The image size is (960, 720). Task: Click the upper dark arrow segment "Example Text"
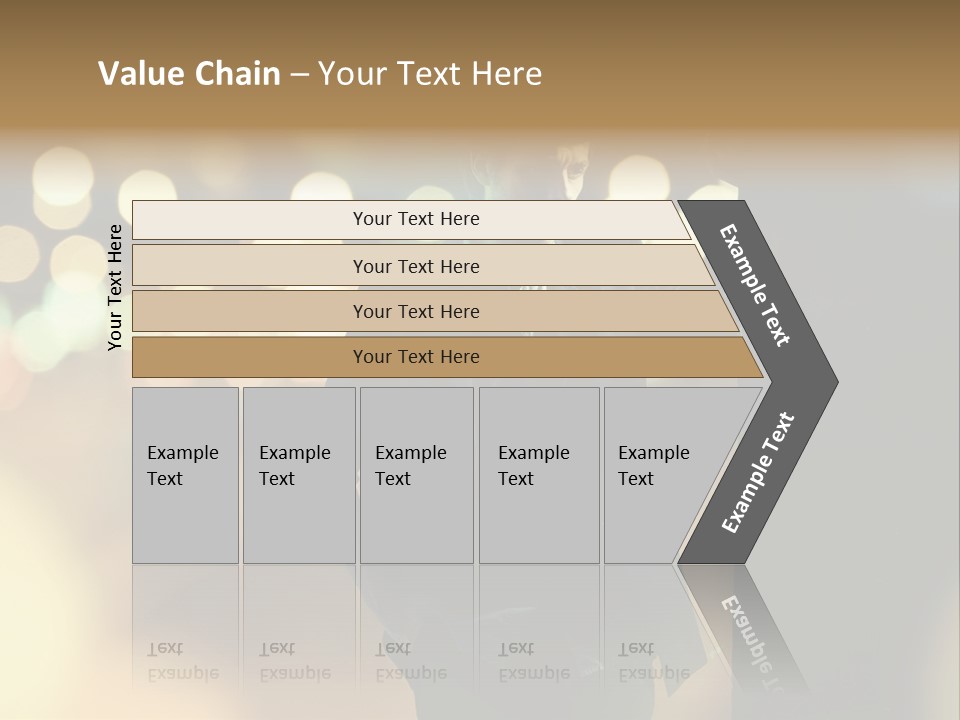point(755,286)
